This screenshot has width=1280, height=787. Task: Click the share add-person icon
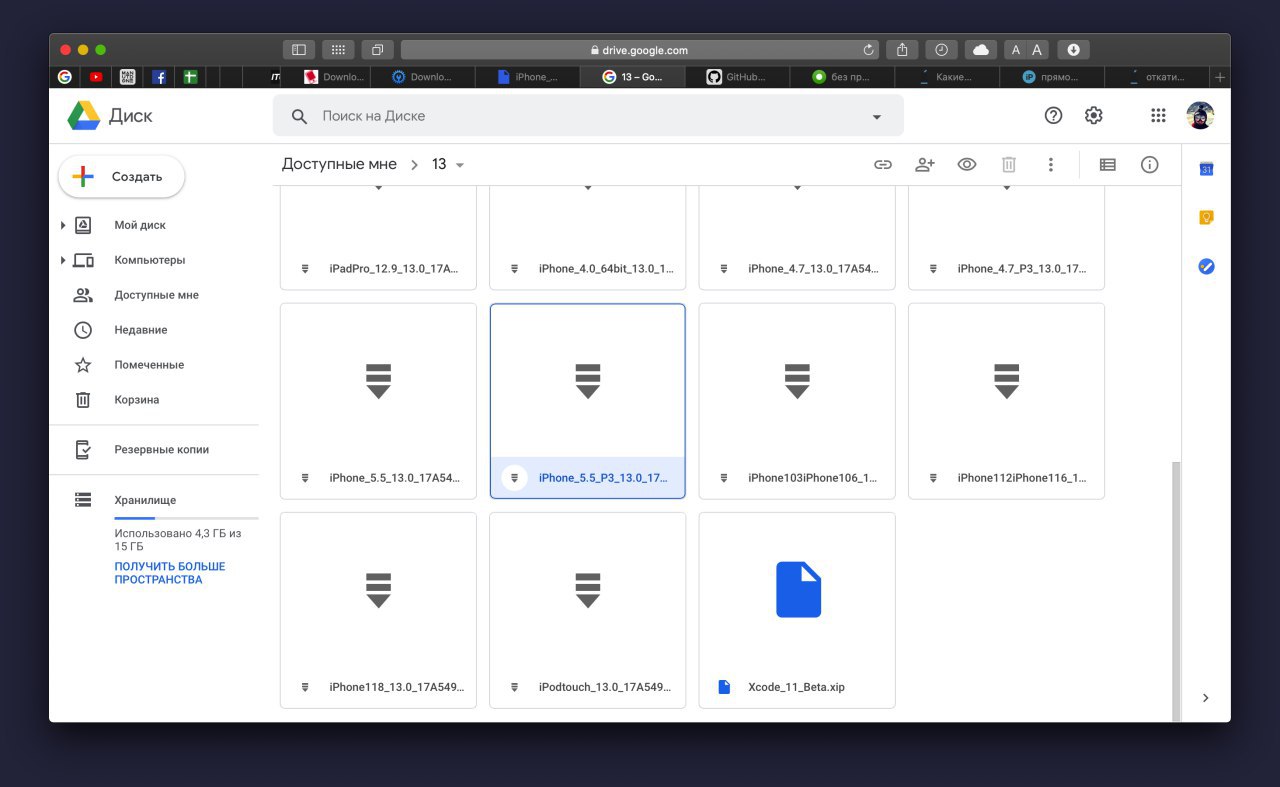coord(925,165)
